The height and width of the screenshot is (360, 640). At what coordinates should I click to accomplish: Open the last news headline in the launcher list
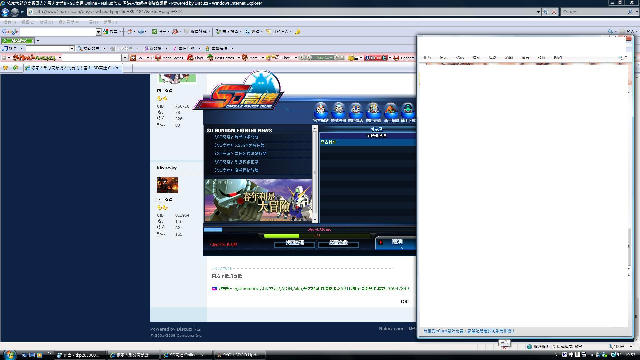pyautogui.click(x=236, y=170)
